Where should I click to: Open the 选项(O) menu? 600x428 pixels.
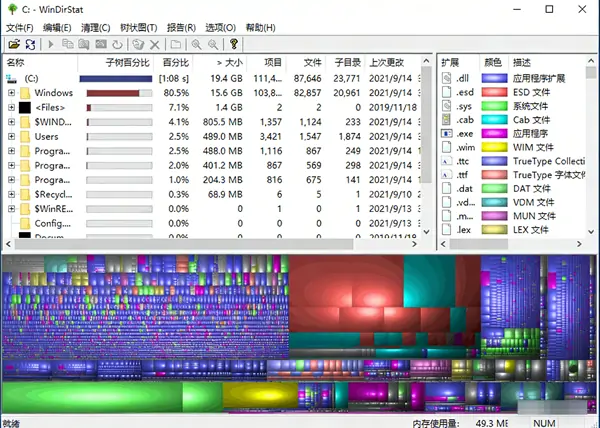(x=219, y=27)
